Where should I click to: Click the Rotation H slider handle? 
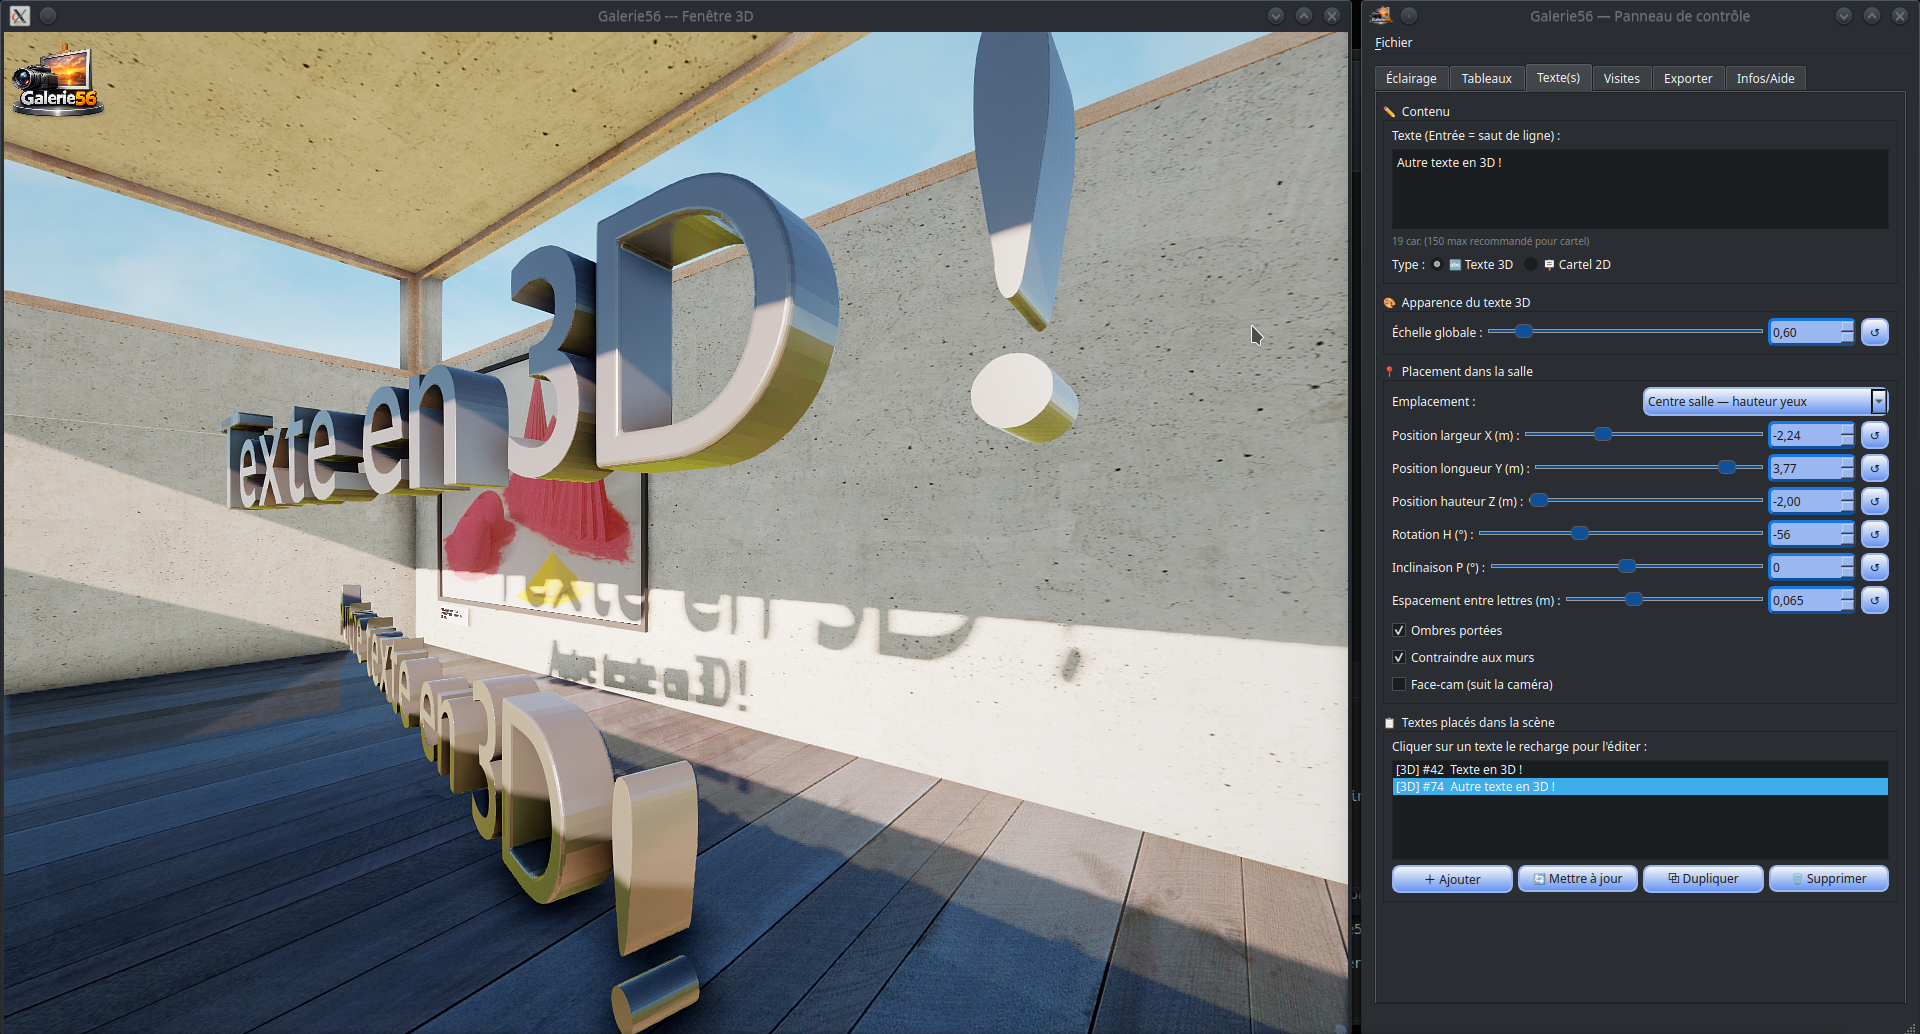1580,533
